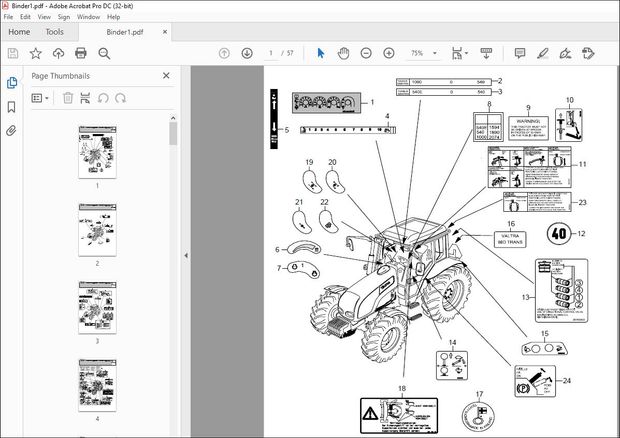Delete selected page with trash icon

68,98
